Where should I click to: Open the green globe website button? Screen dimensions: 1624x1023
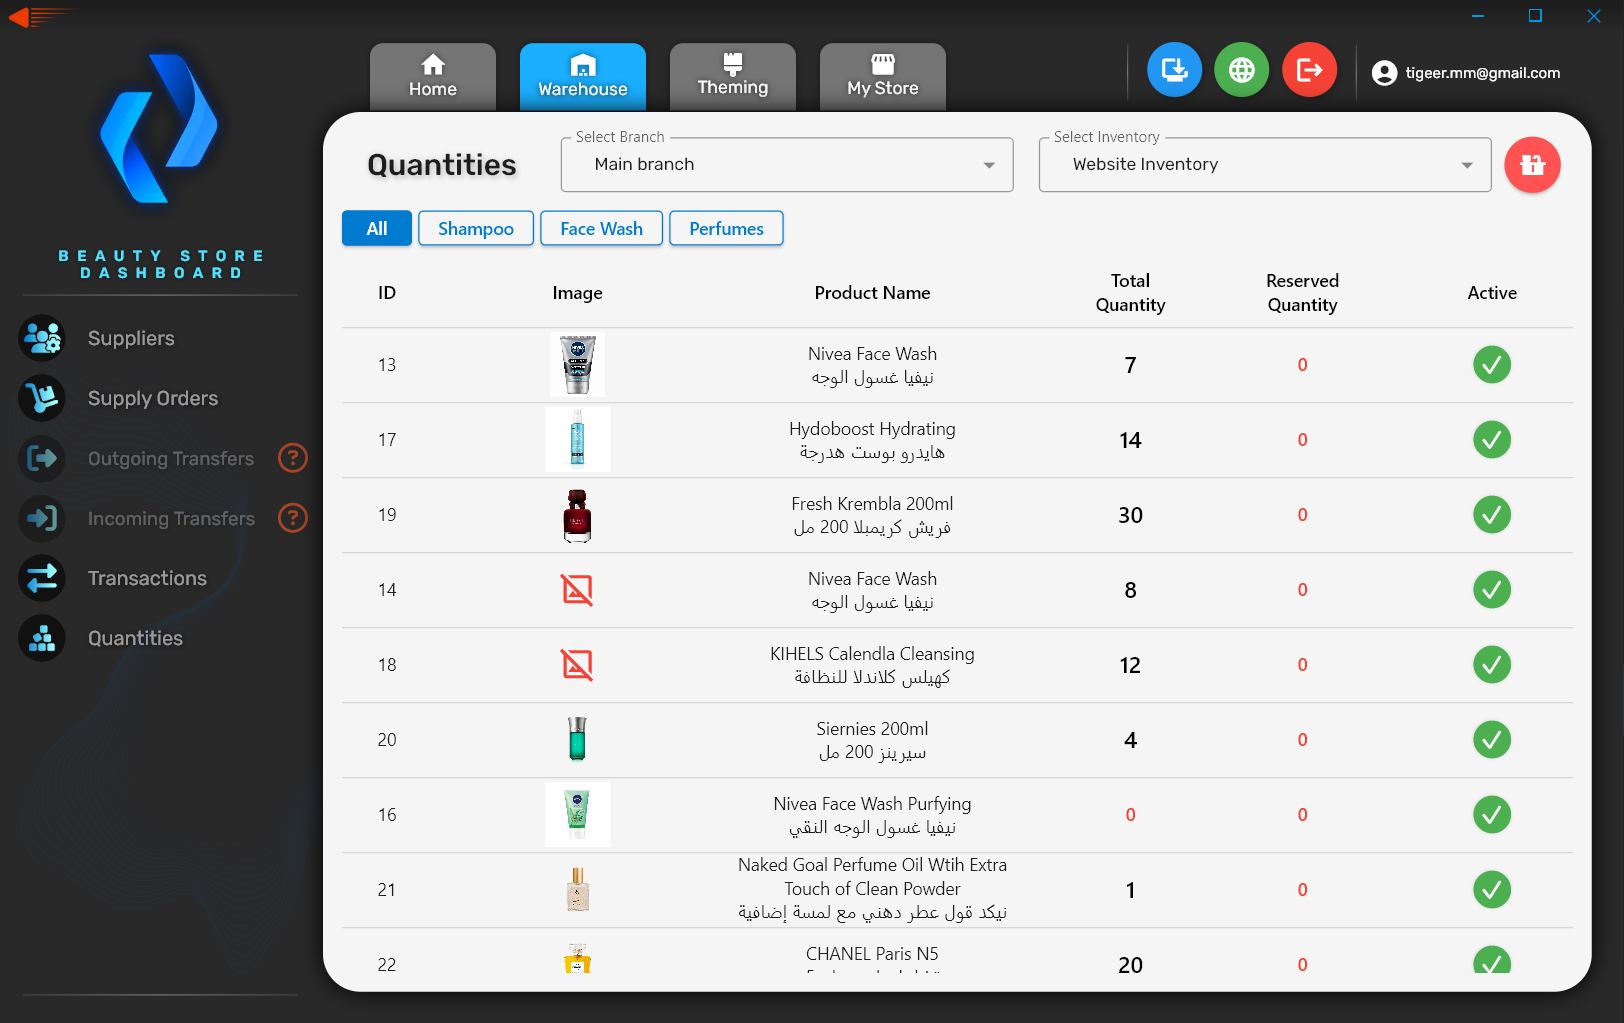[1241, 70]
